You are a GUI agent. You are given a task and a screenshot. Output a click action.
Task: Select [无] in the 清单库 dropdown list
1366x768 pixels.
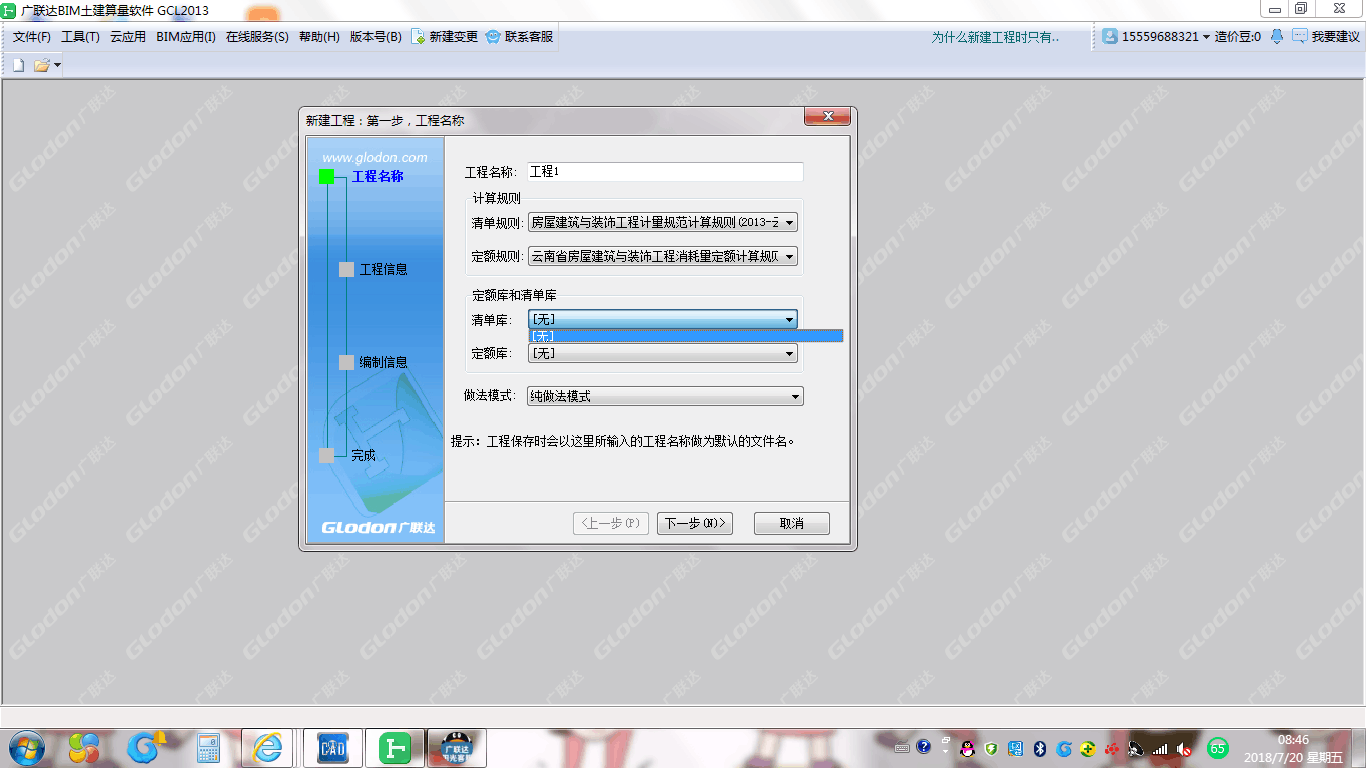click(686, 336)
